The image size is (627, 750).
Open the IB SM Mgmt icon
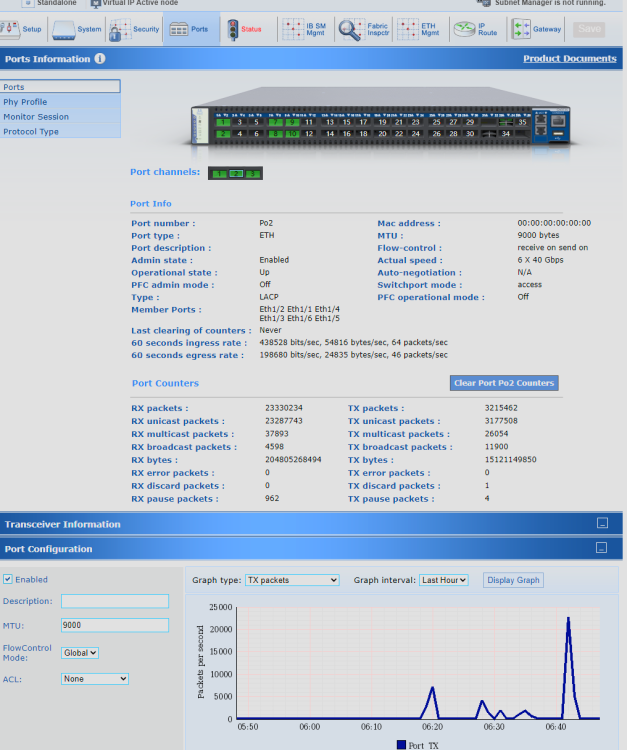pos(293,29)
